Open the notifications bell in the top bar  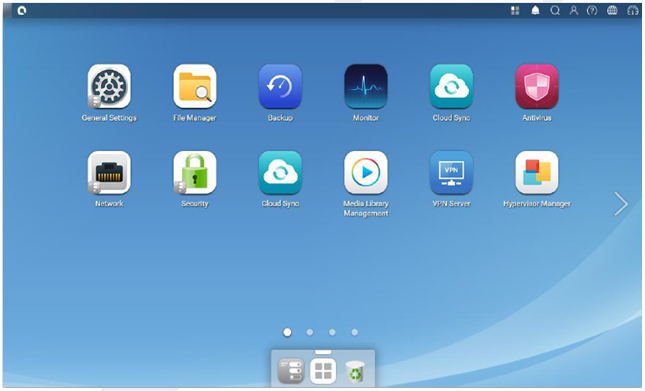[535, 11]
